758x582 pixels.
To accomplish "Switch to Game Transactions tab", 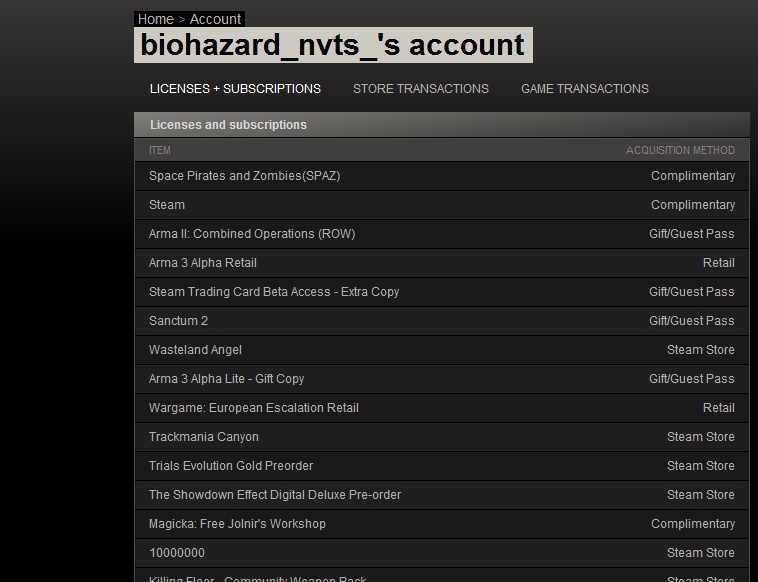I will pyautogui.click(x=585, y=89).
